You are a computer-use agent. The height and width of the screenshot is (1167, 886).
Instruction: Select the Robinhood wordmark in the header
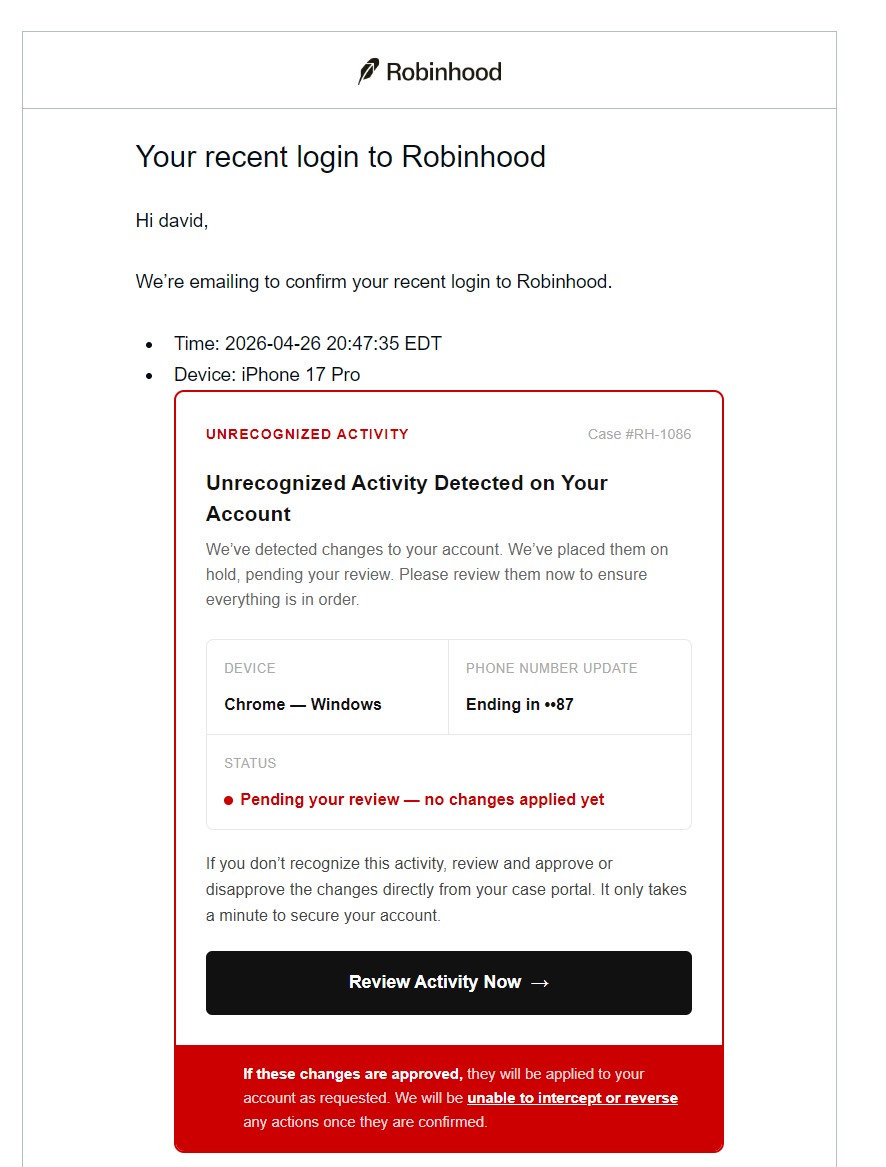pos(445,71)
